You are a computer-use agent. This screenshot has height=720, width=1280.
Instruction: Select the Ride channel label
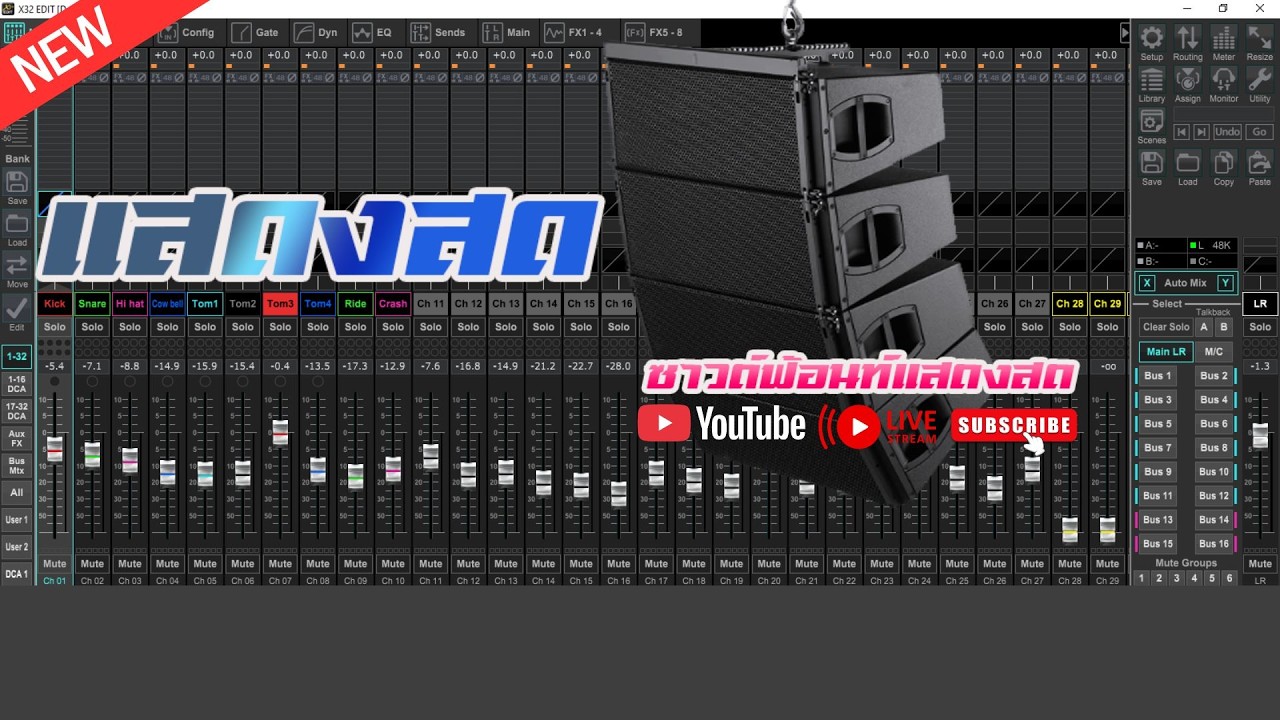355,304
